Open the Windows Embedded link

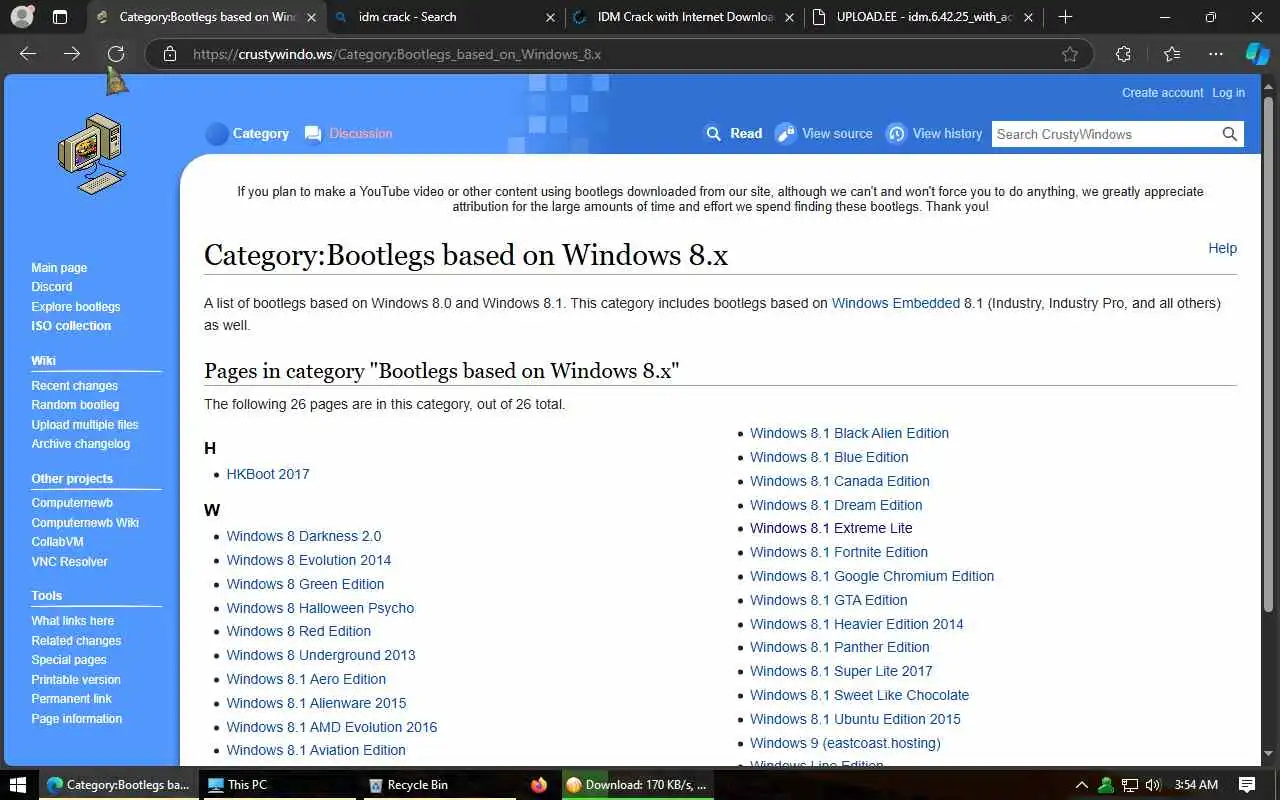tap(895, 303)
